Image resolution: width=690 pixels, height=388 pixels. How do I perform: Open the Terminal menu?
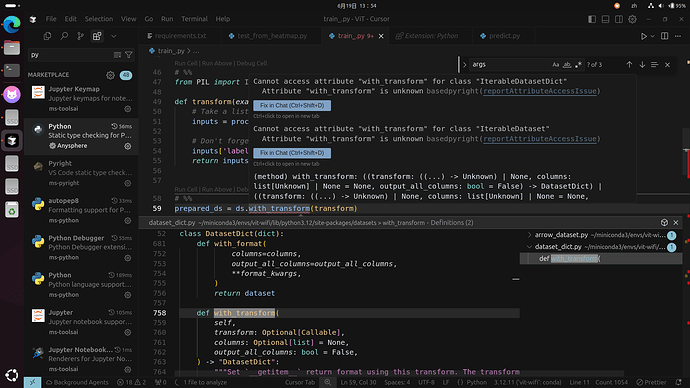pyautogui.click(x=194, y=19)
